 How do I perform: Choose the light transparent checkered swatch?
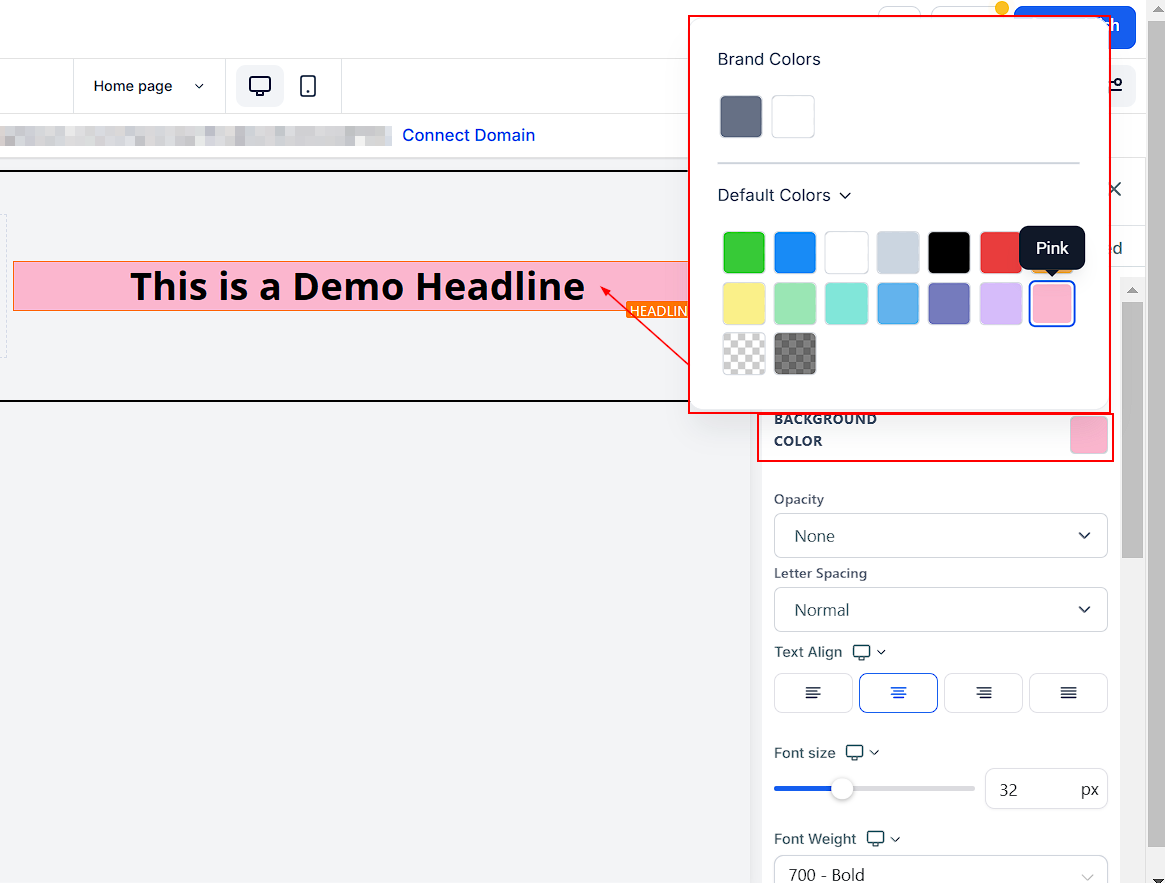pyautogui.click(x=744, y=354)
